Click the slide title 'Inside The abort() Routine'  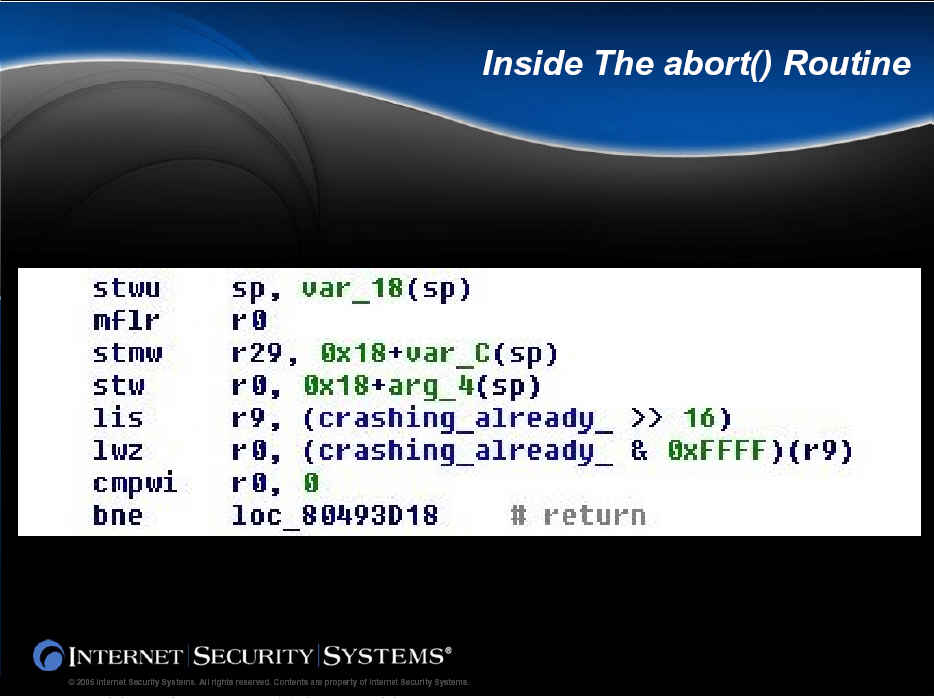pyautogui.click(x=696, y=64)
